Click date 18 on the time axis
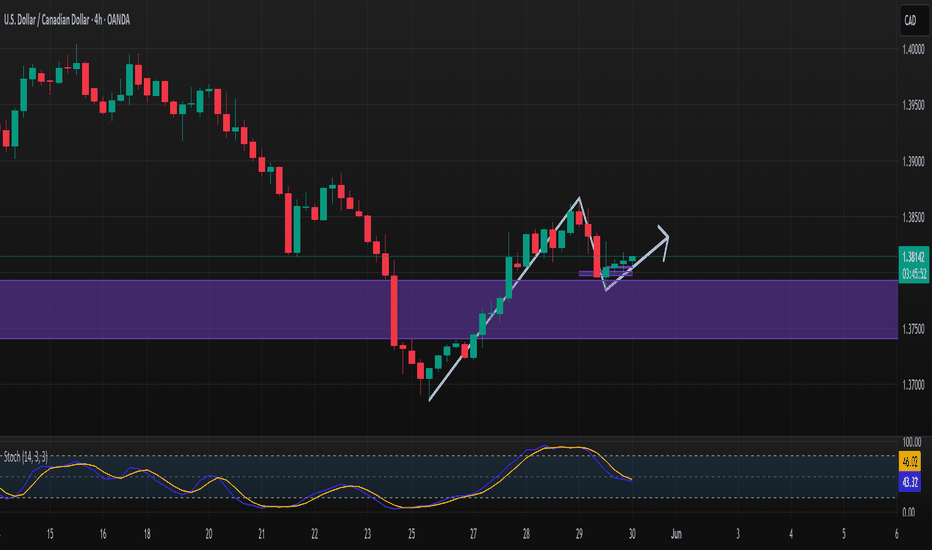932x550 pixels. tap(147, 534)
